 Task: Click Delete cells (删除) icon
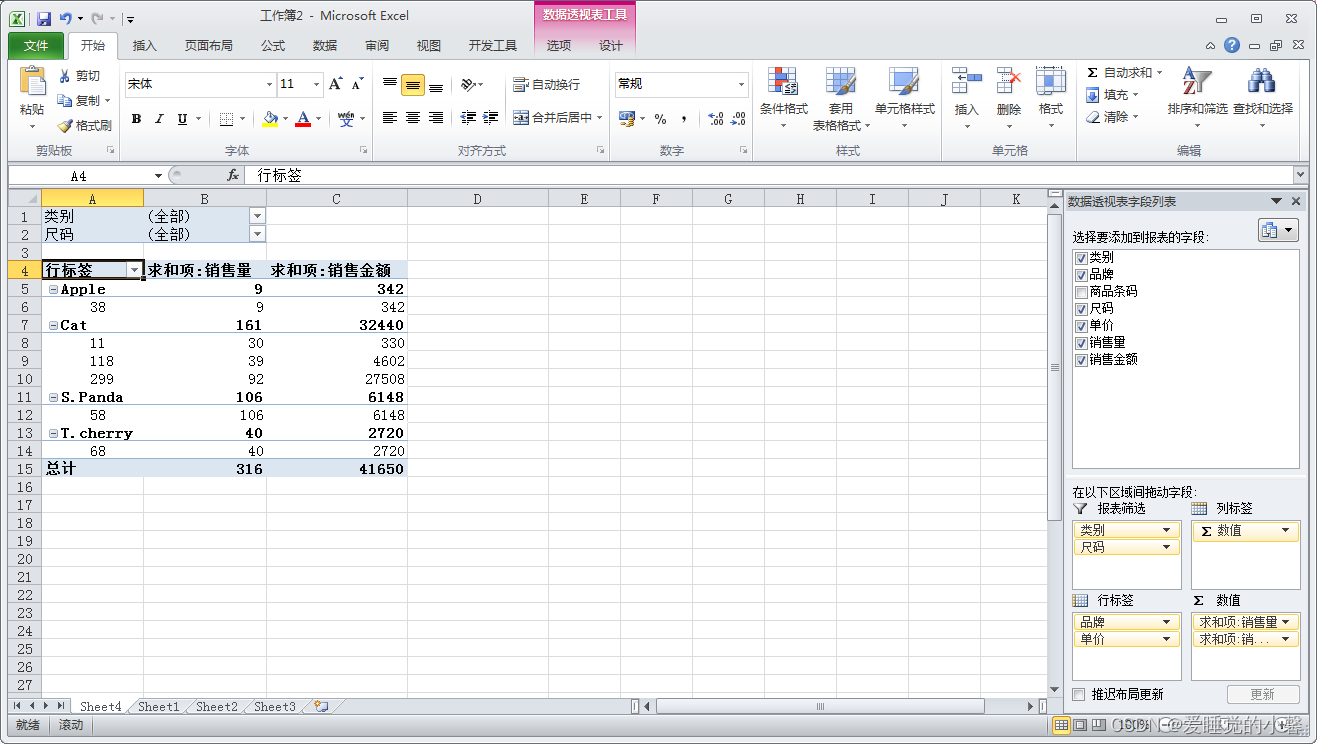[x=1009, y=81]
